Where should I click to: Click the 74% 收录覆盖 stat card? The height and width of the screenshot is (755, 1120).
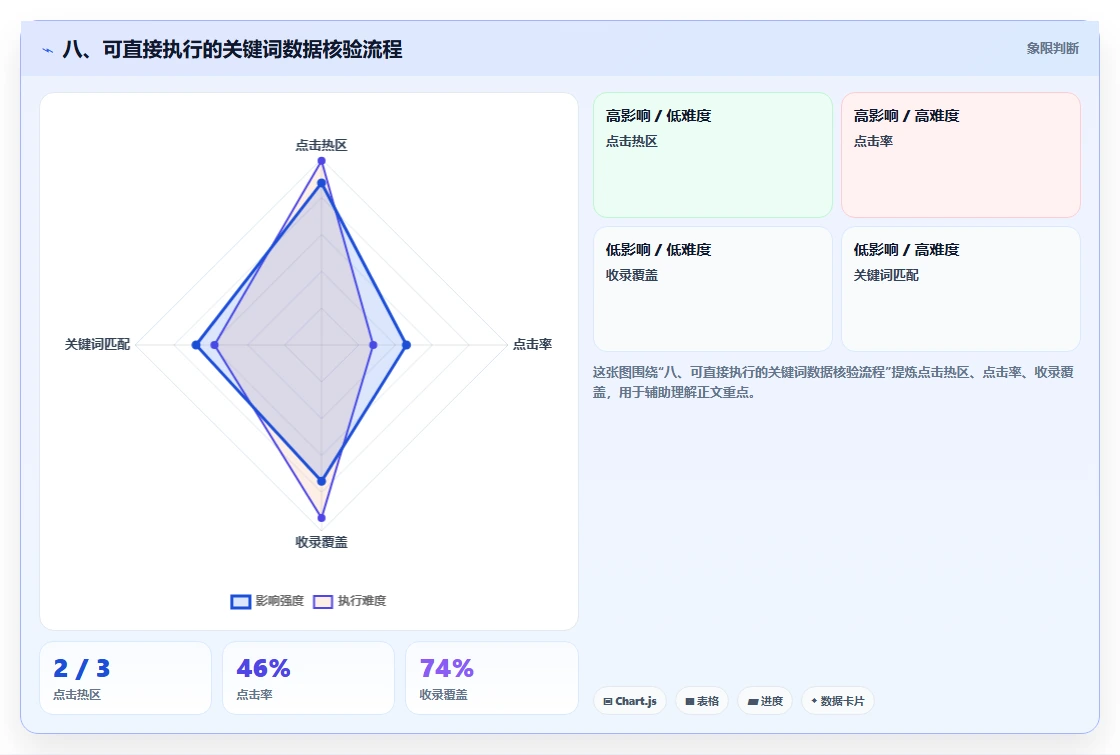pyautogui.click(x=491, y=678)
